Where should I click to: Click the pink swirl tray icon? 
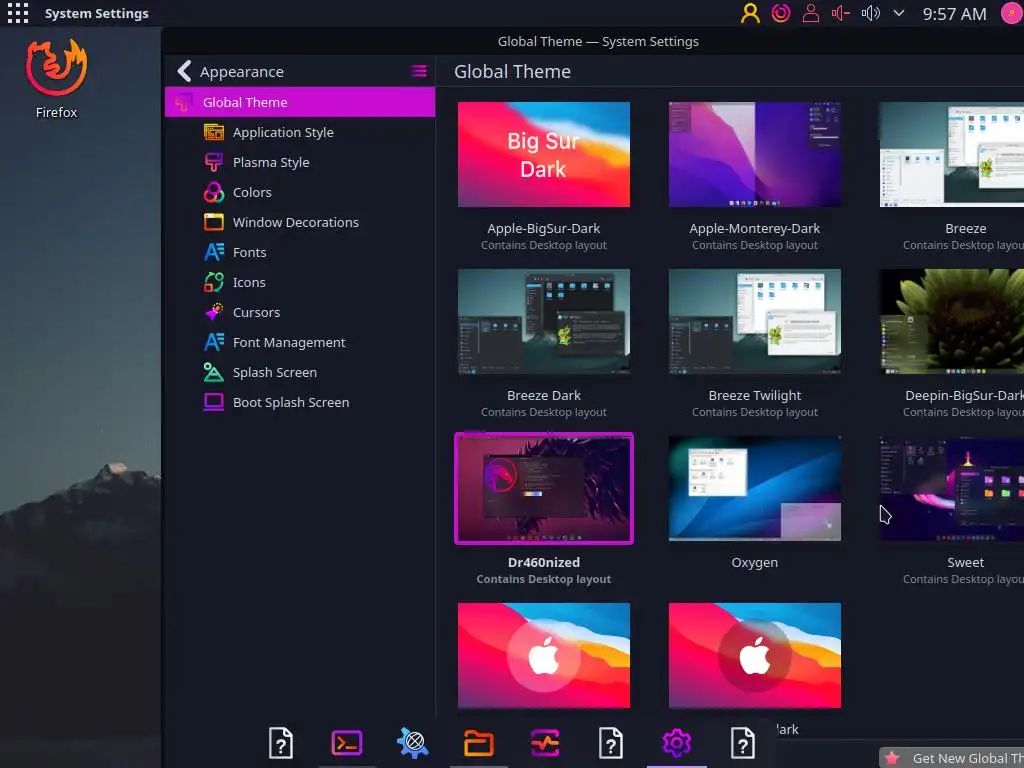coord(780,13)
